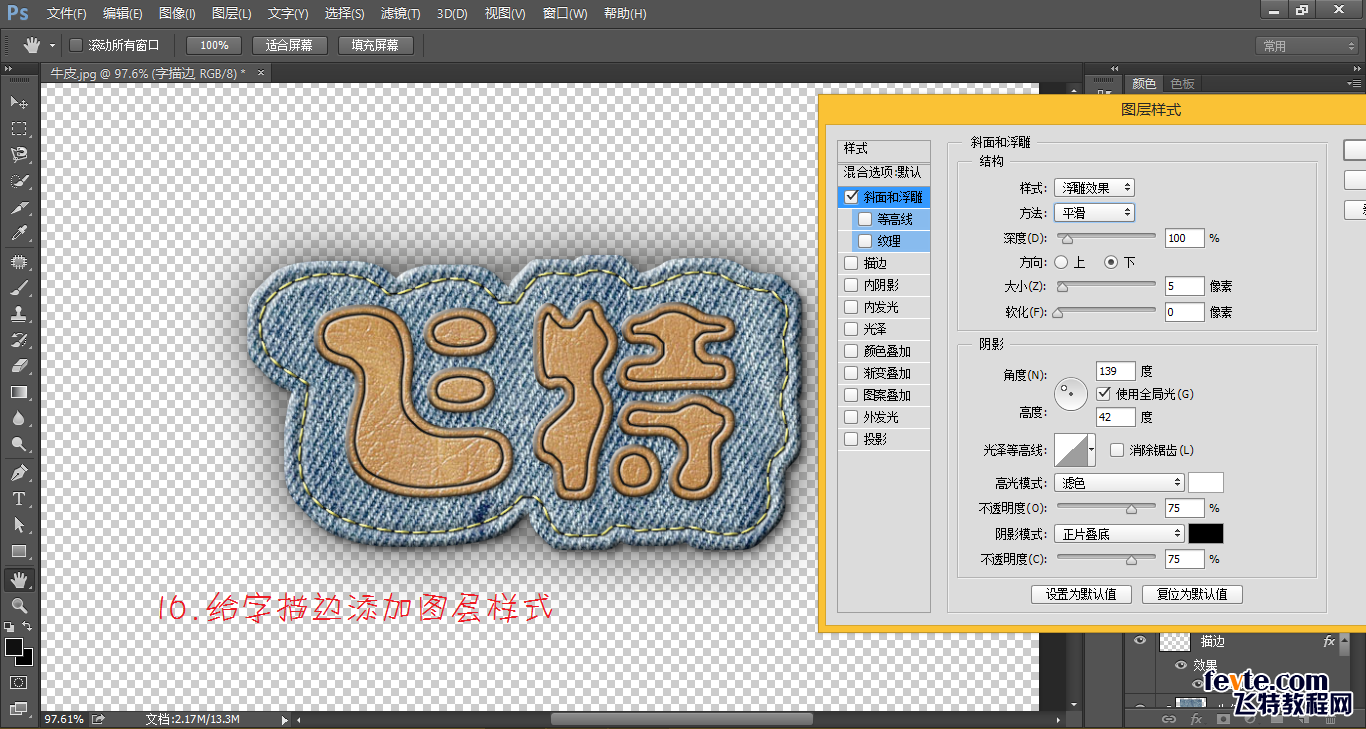Viewport: 1366px width, 729px height.
Task: Click the black shadow color swatch
Action: (x=1206, y=533)
